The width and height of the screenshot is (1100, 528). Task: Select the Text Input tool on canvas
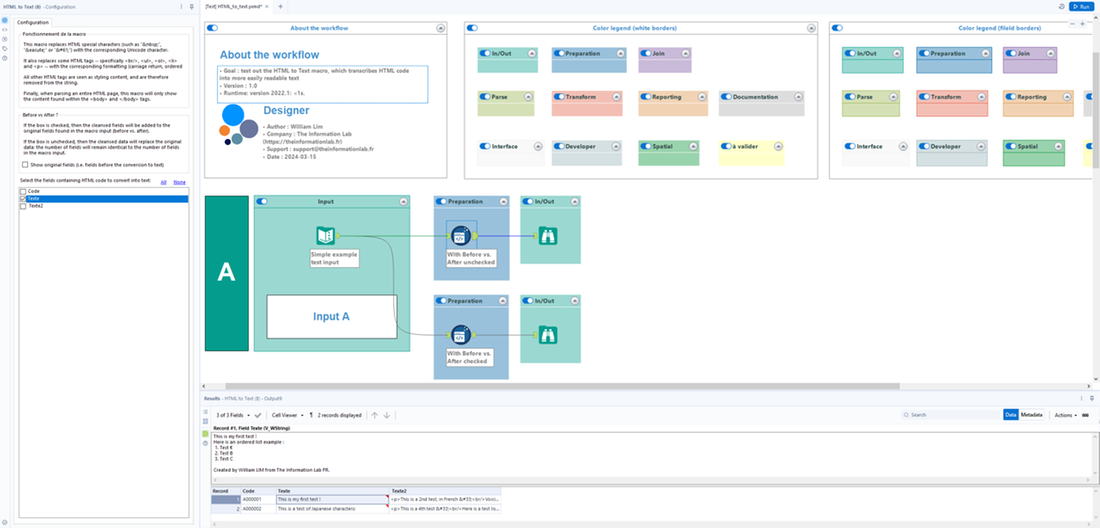coord(325,237)
